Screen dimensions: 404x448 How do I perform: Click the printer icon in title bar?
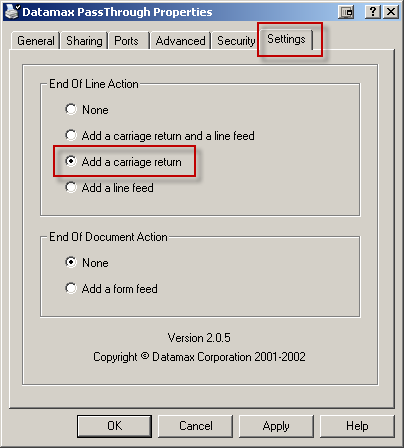tap(12, 12)
